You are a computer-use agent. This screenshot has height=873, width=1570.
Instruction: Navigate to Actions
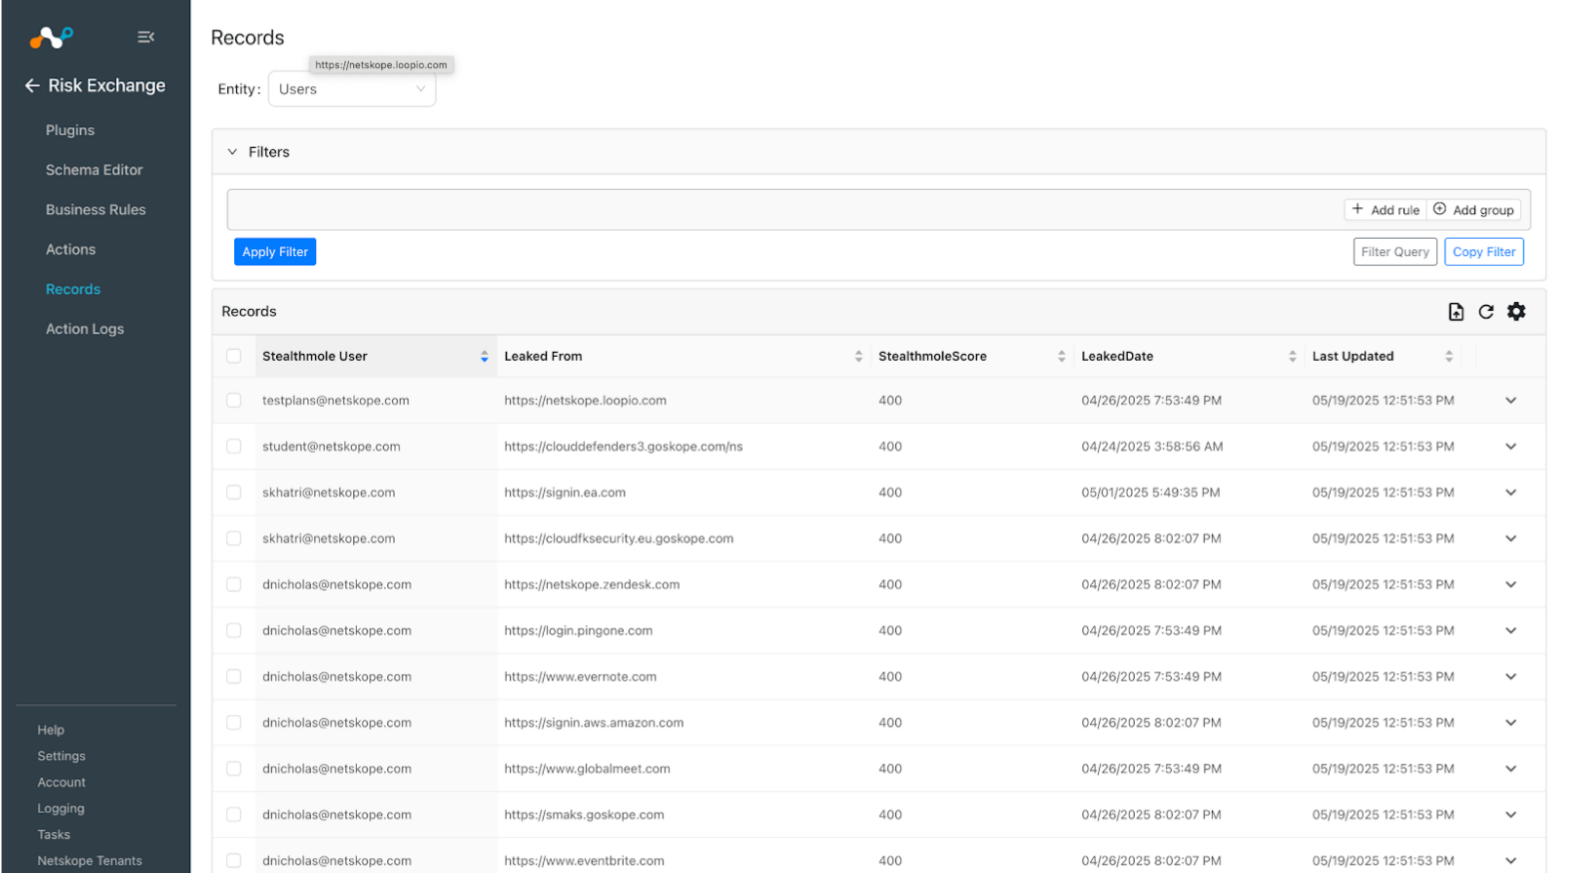click(71, 250)
